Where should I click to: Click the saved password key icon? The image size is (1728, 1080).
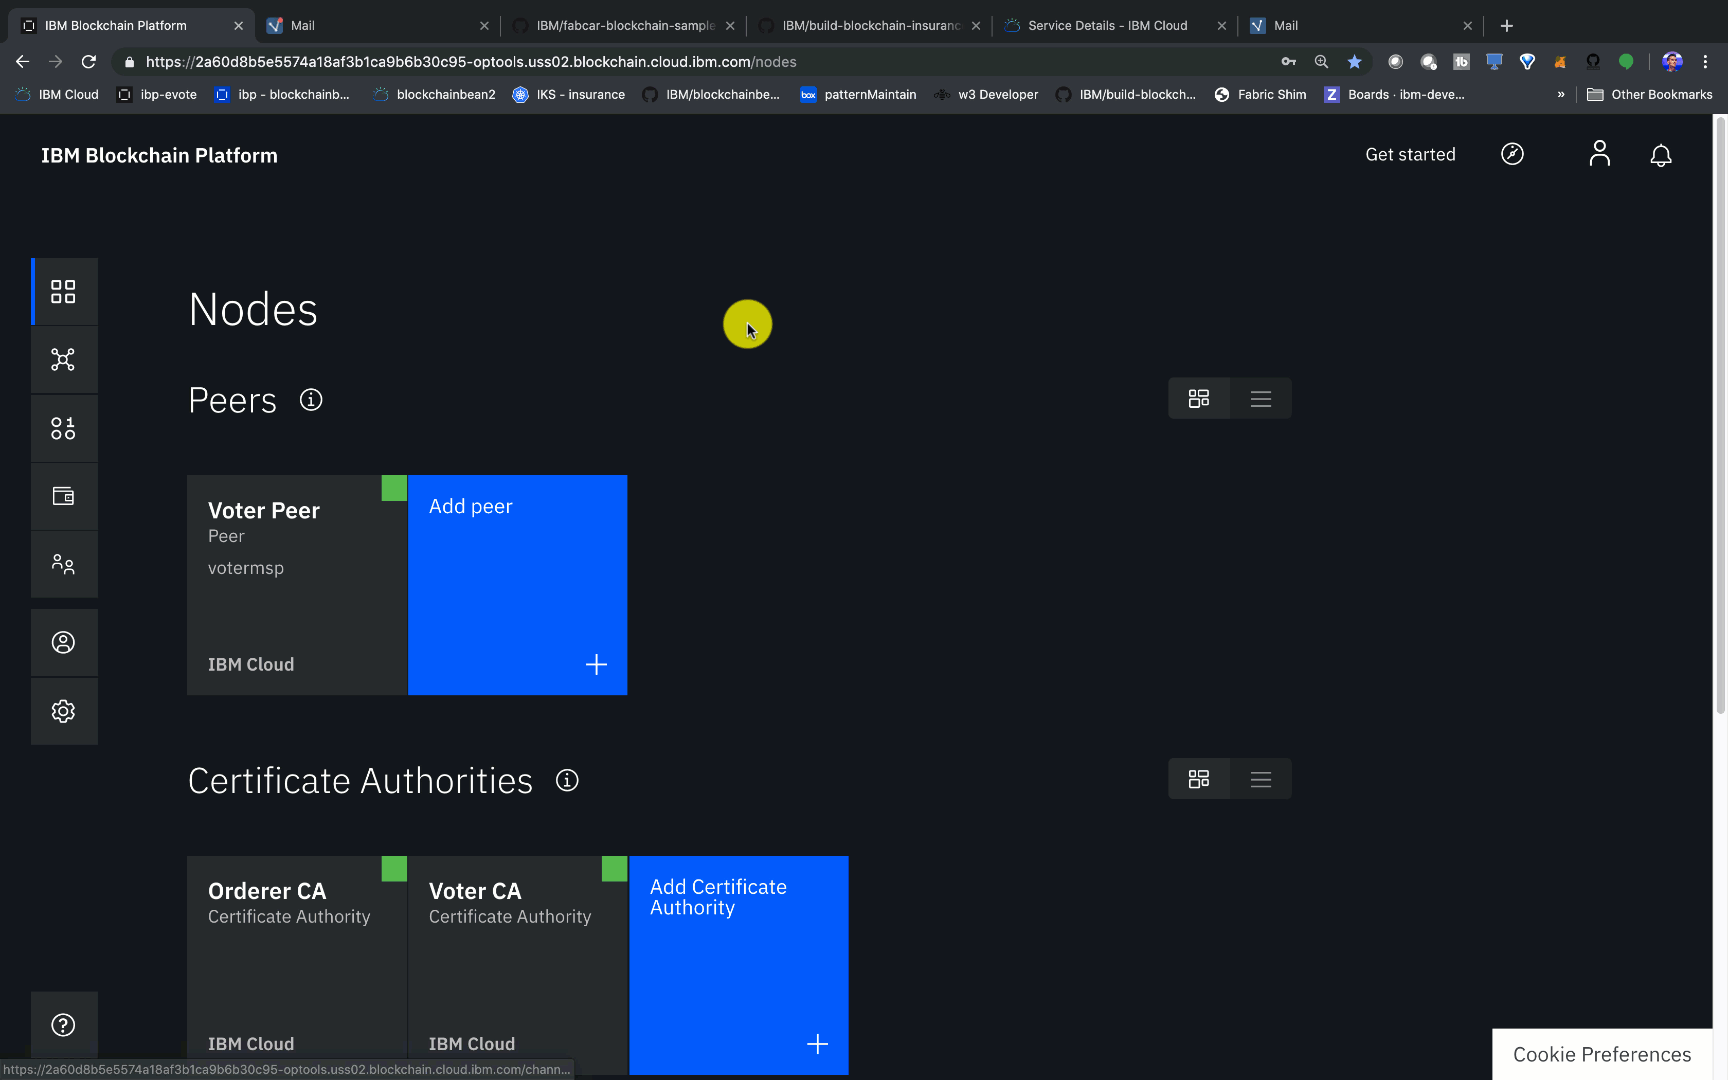[x=1288, y=61]
